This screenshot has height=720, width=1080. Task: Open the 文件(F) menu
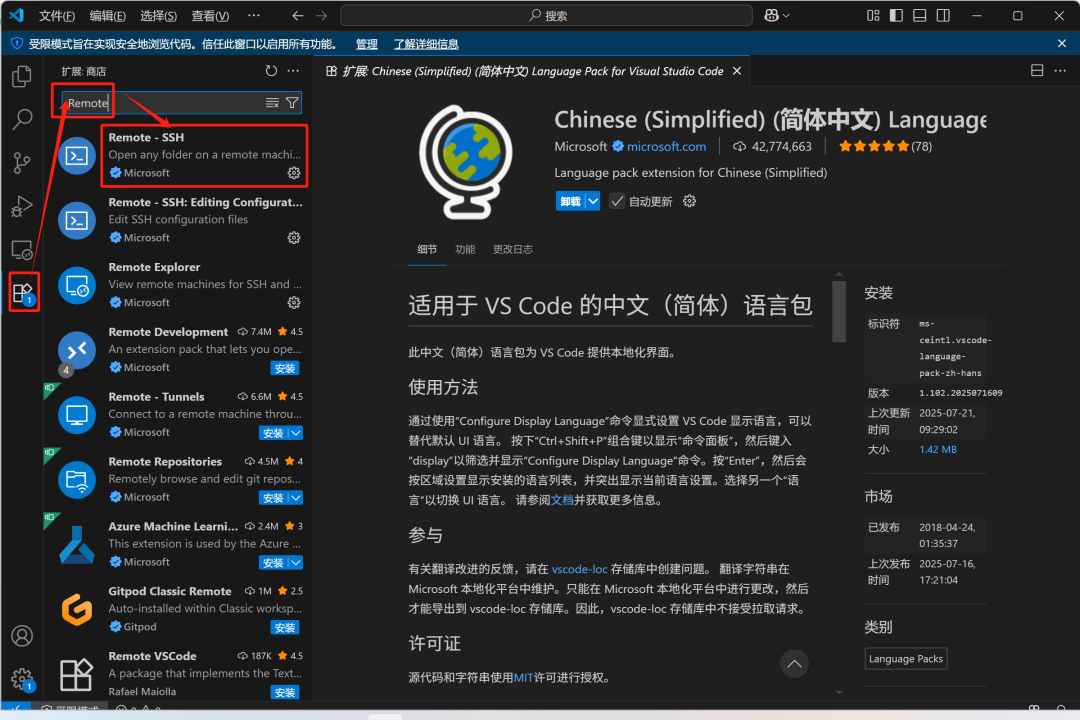click(x=56, y=15)
